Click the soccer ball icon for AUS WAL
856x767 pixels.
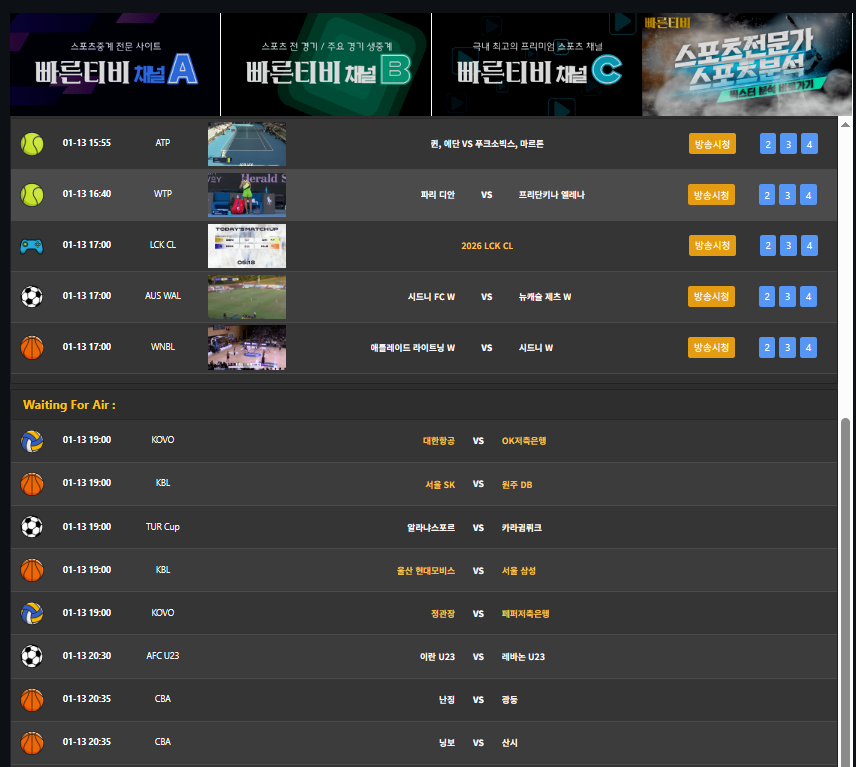point(32,297)
